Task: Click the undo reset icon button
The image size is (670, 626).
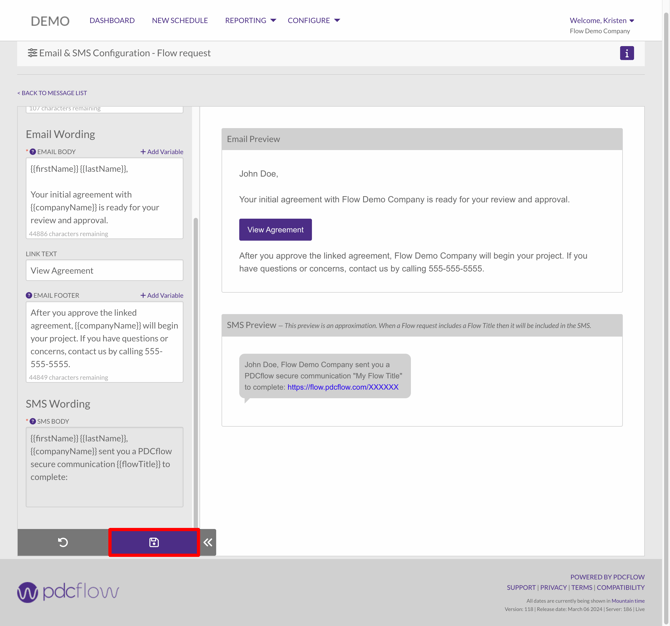Action: pyautogui.click(x=63, y=542)
